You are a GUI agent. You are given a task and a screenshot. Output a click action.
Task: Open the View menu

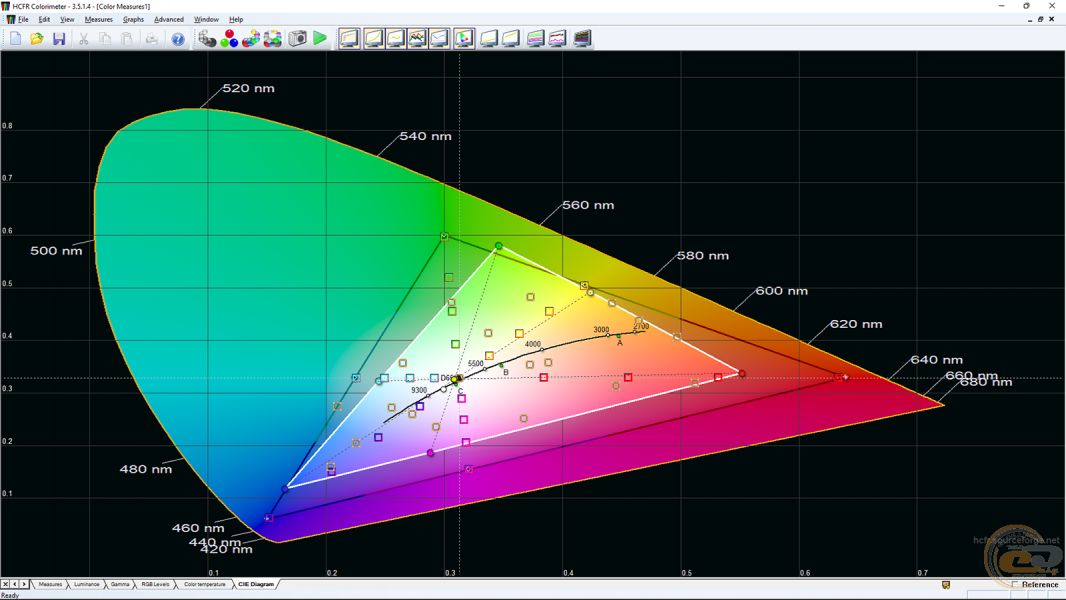click(67, 20)
